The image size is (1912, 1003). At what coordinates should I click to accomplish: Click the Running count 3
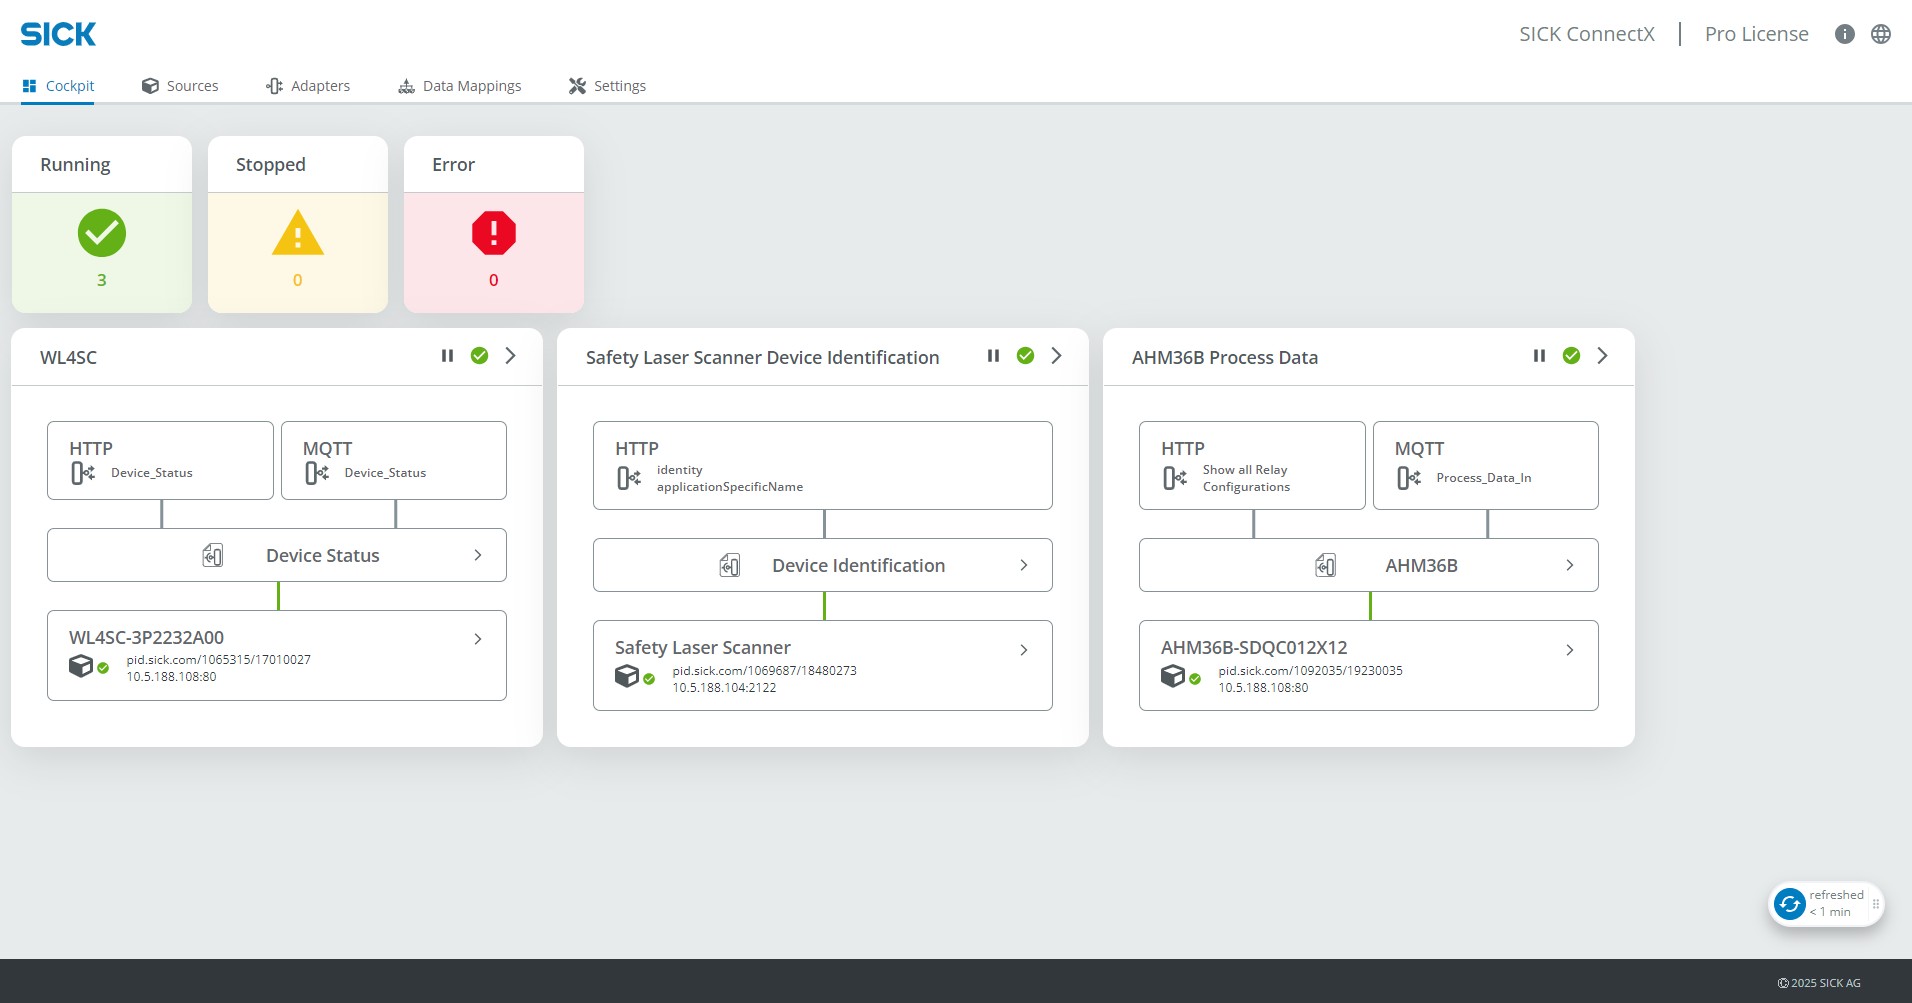click(x=102, y=280)
